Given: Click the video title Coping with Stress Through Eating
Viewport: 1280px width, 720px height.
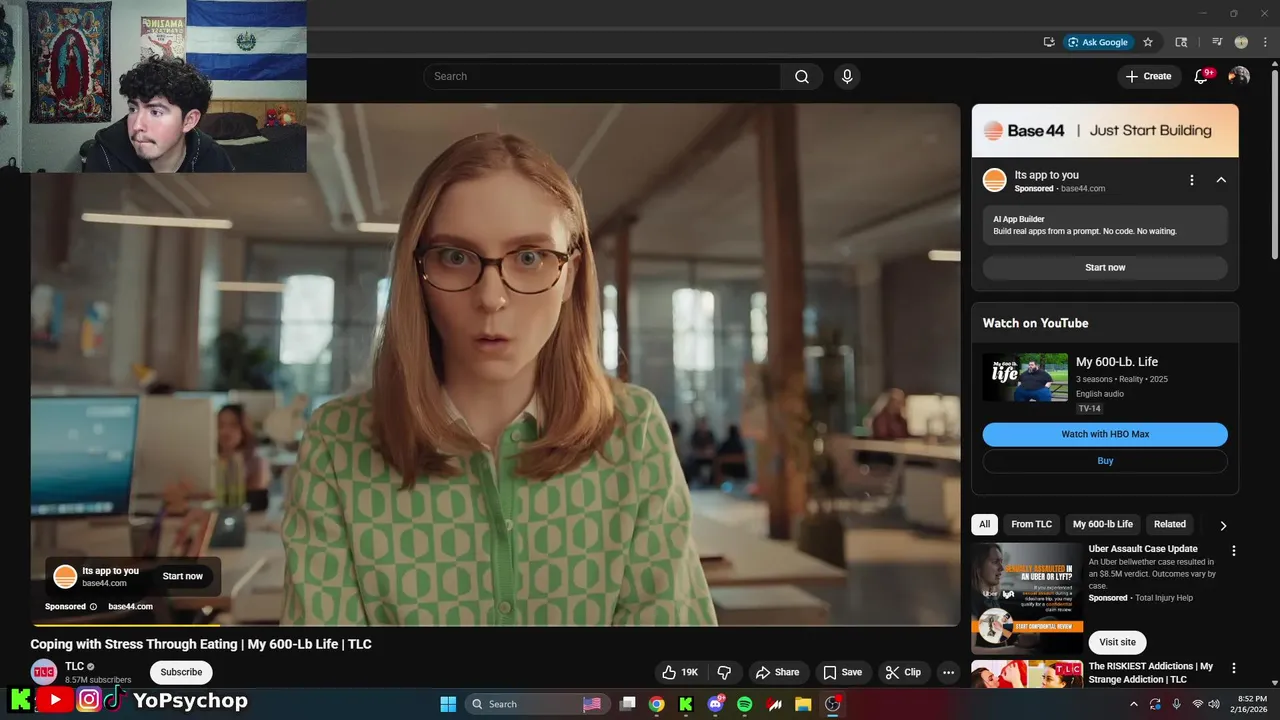Looking at the screenshot, I should click(201, 644).
